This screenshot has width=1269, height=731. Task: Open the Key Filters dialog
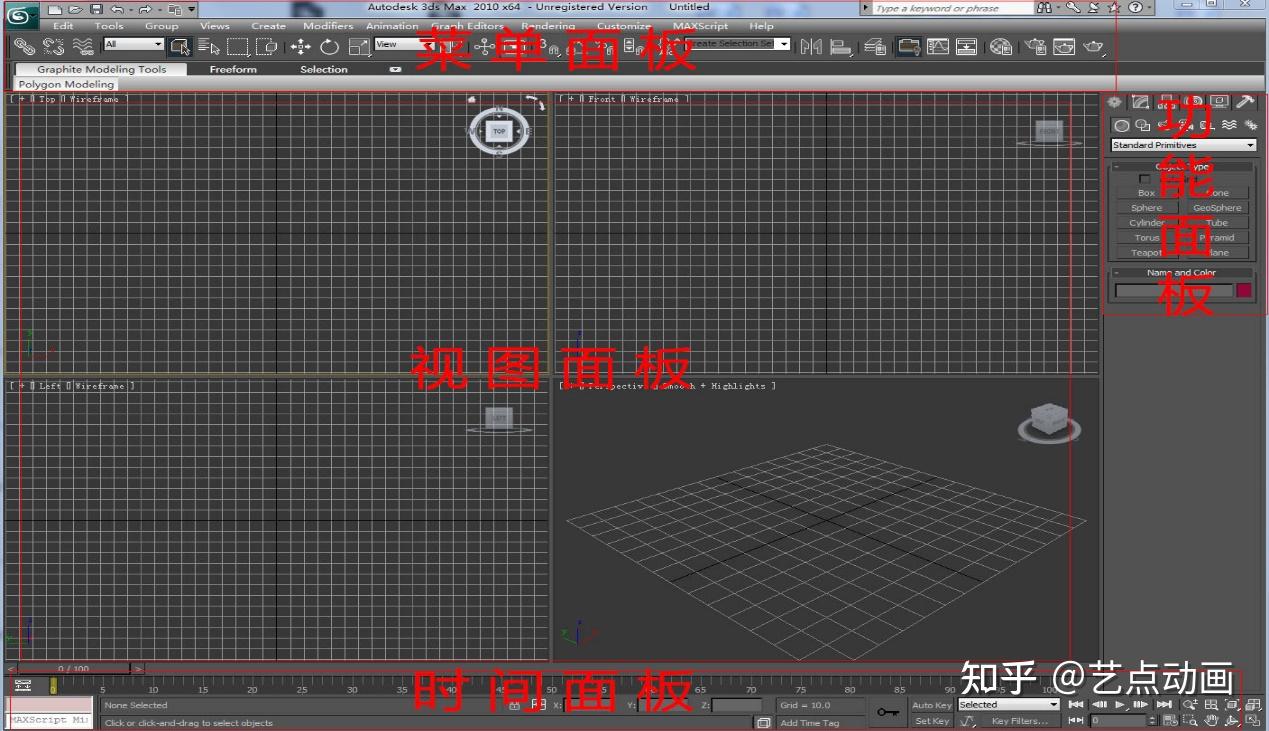tap(1020, 721)
